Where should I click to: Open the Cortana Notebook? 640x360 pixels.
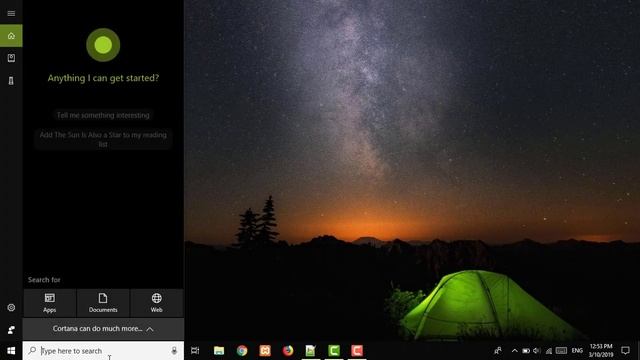tap(11, 58)
